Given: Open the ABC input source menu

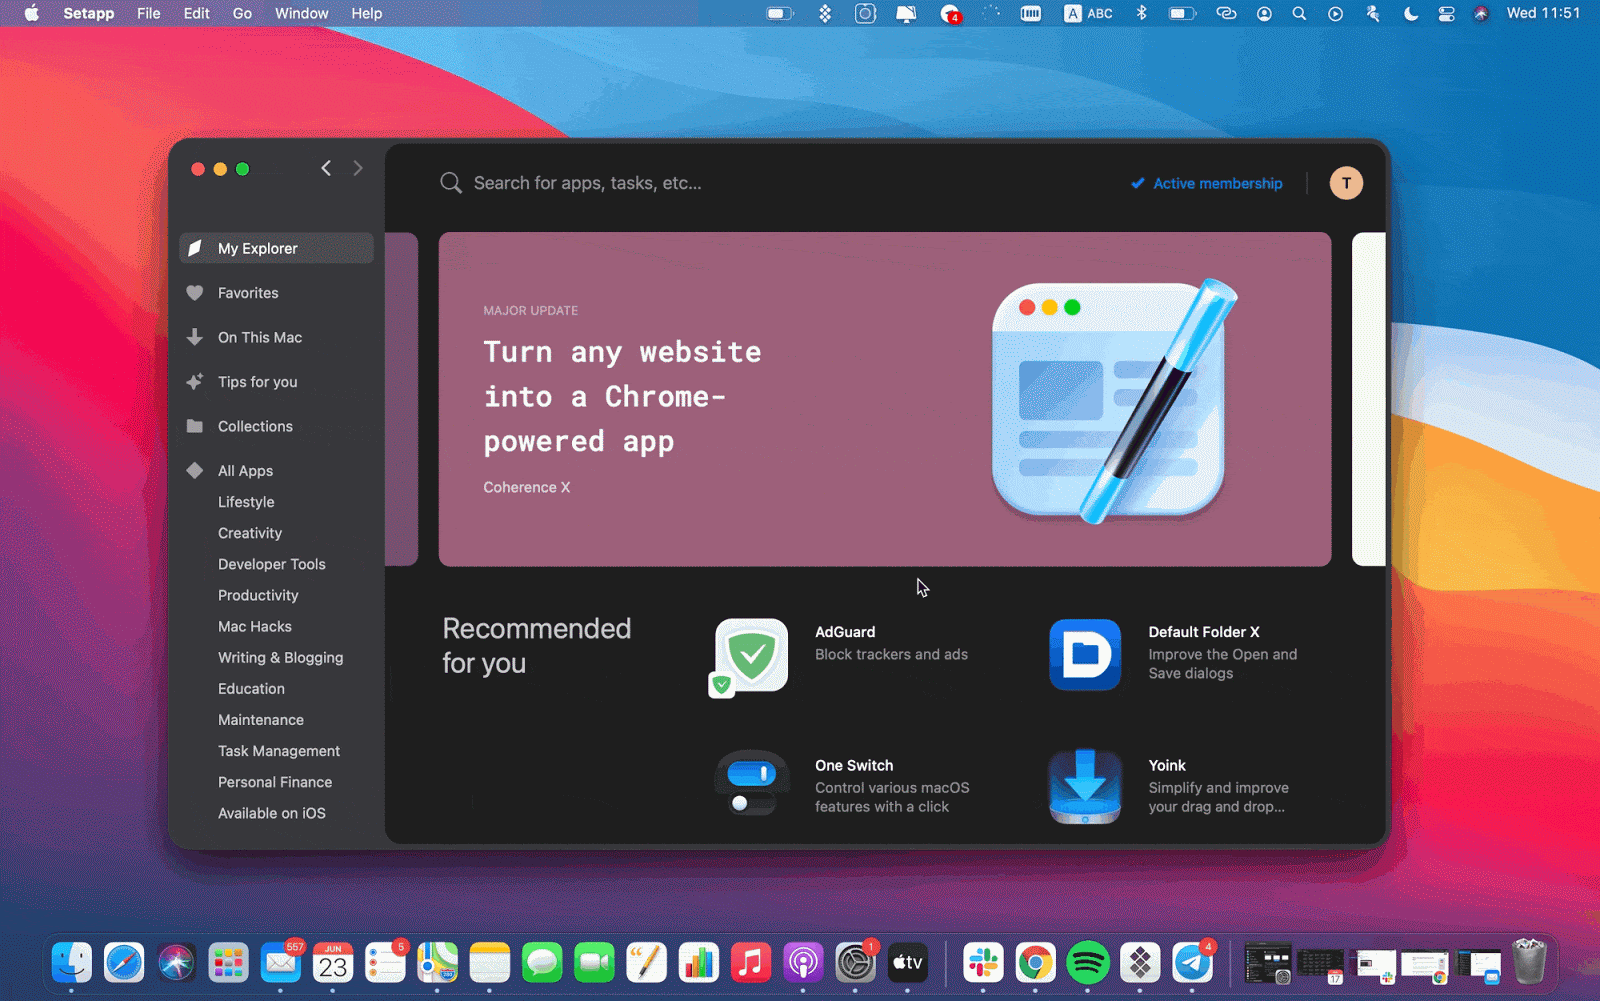Looking at the screenshot, I should [x=1088, y=13].
